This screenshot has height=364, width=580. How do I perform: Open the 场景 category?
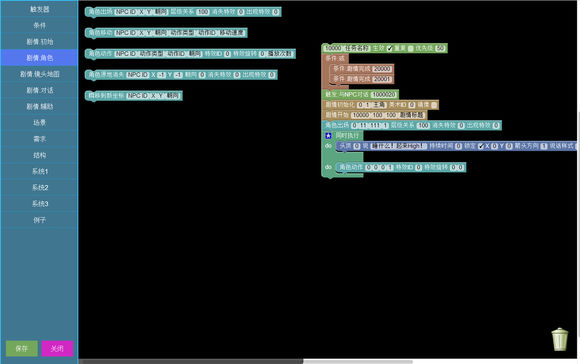click(x=39, y=122)
